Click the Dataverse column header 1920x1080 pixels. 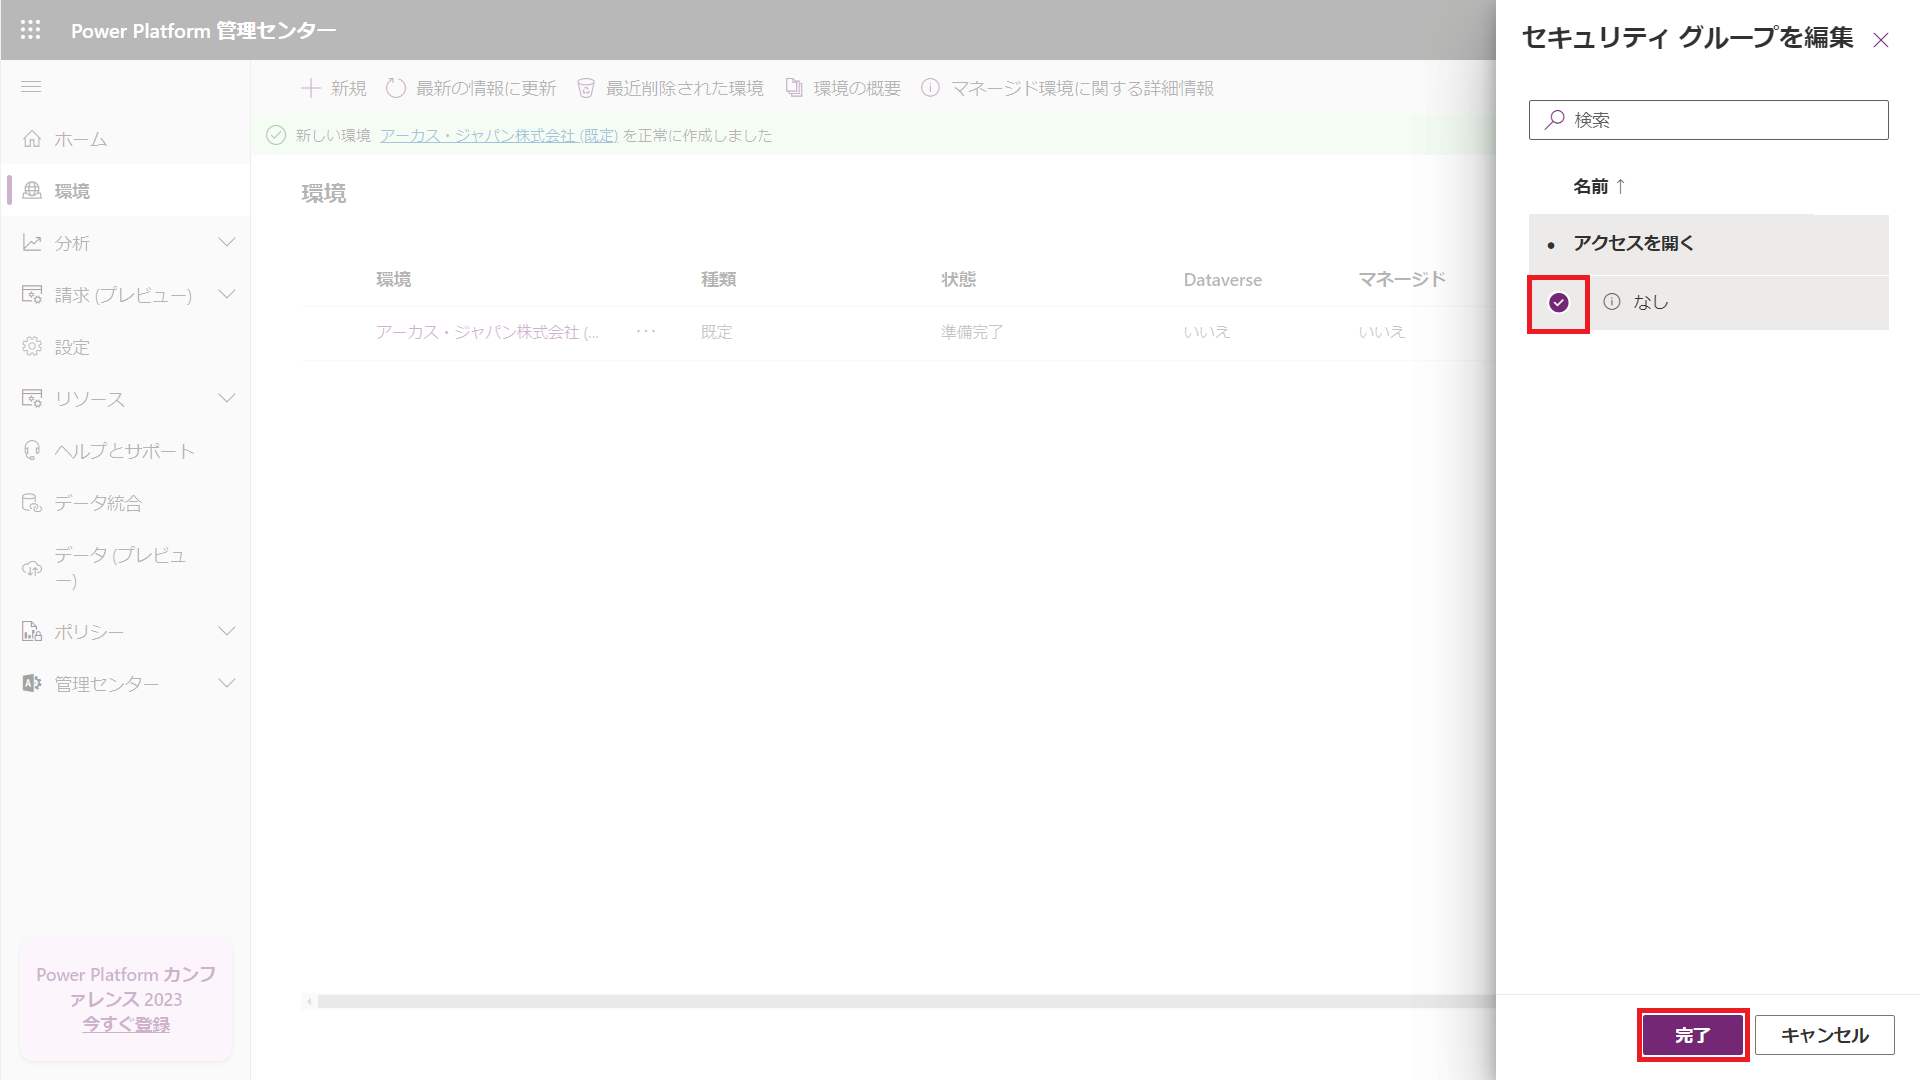tap(1222, 280)
